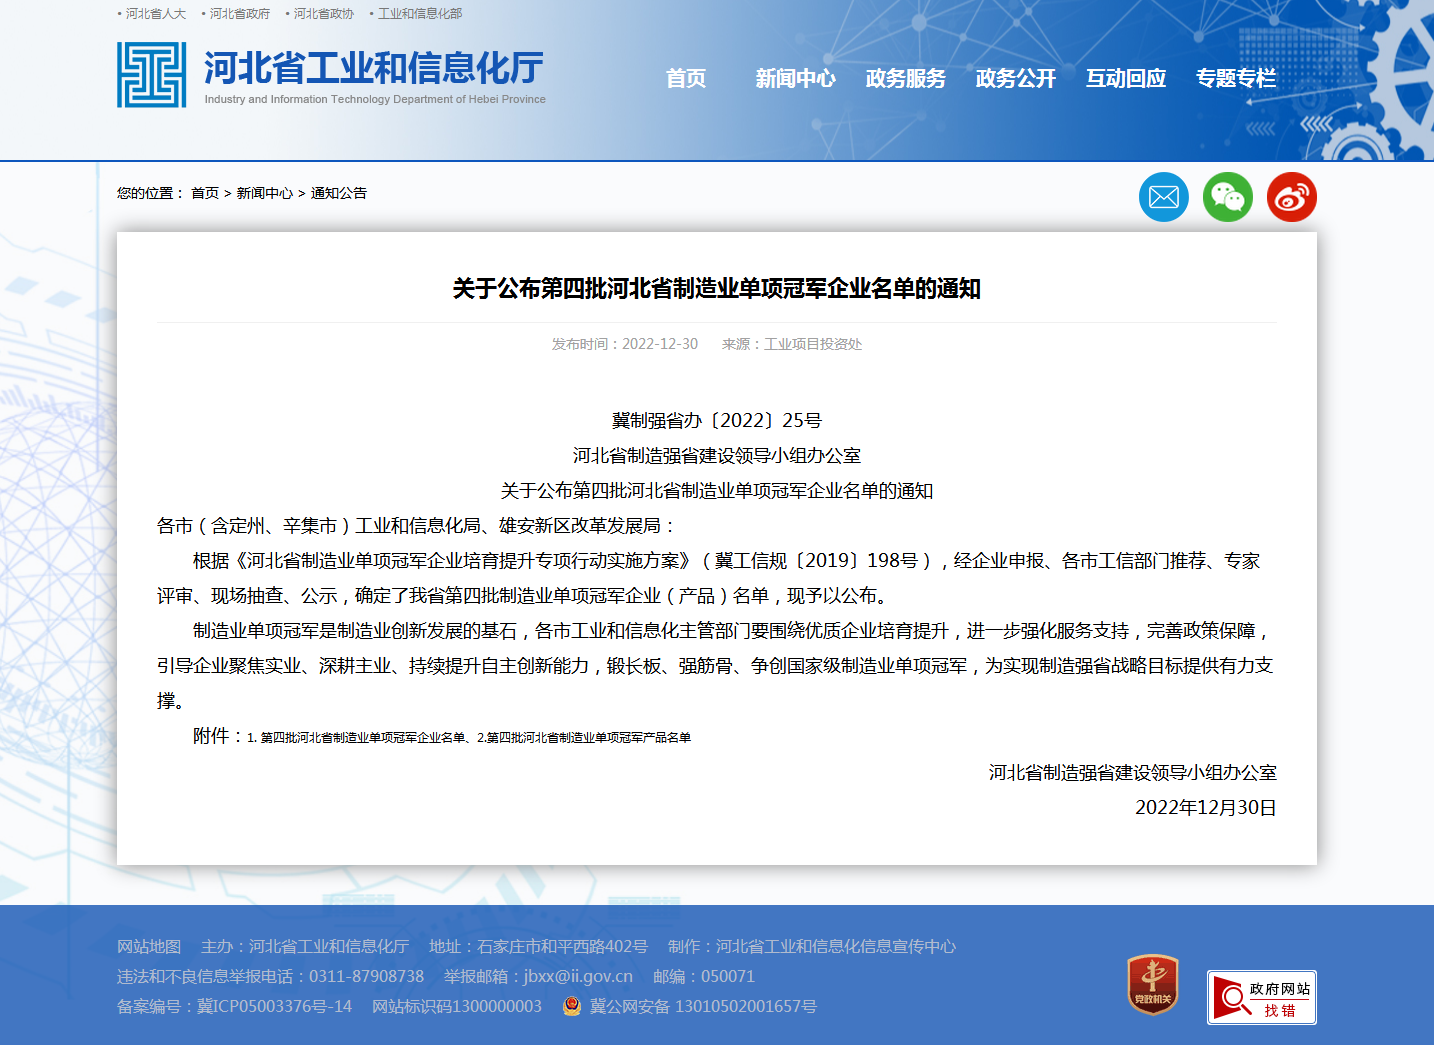This screenshot has height=1045, width=1434.
Task: Click the government website error-report icon
Action: pos(1261,997)
